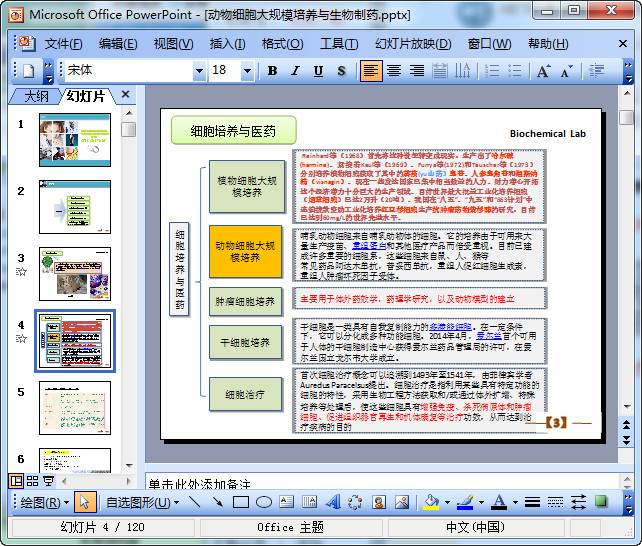Select the Line drawing tool
642x546 pixels.
(x=193, y=502)
